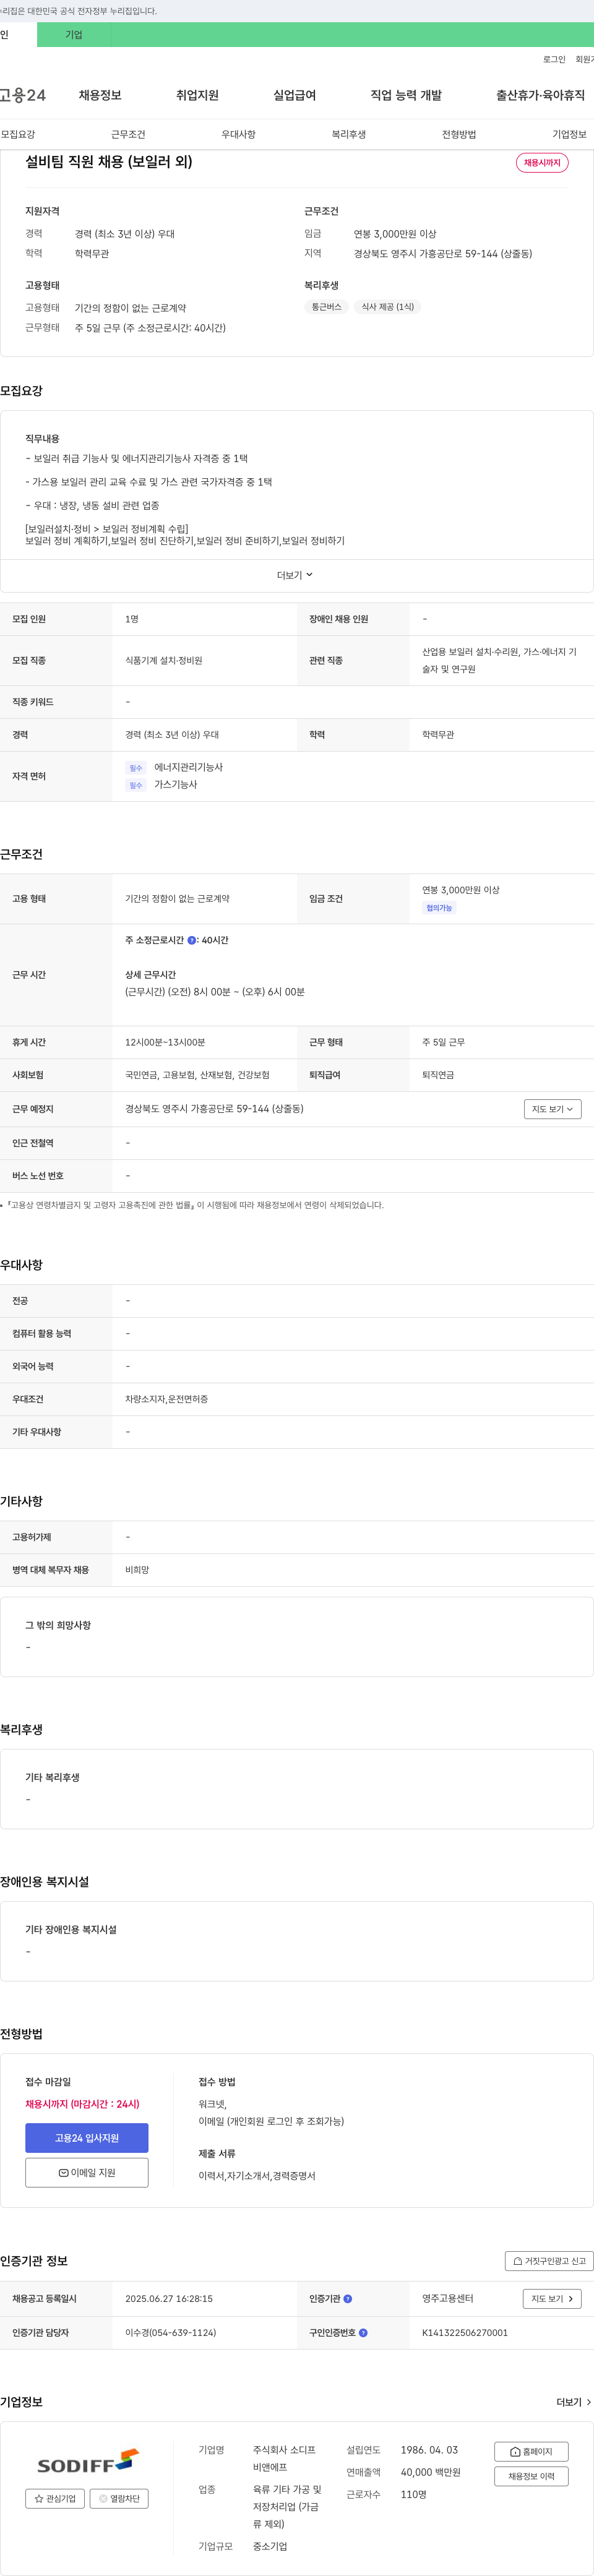The width and height of the screenshot is (594, 2576).
Task: Click registration date 2025.06.27 16:28:15
Action: pos(169,2299)
